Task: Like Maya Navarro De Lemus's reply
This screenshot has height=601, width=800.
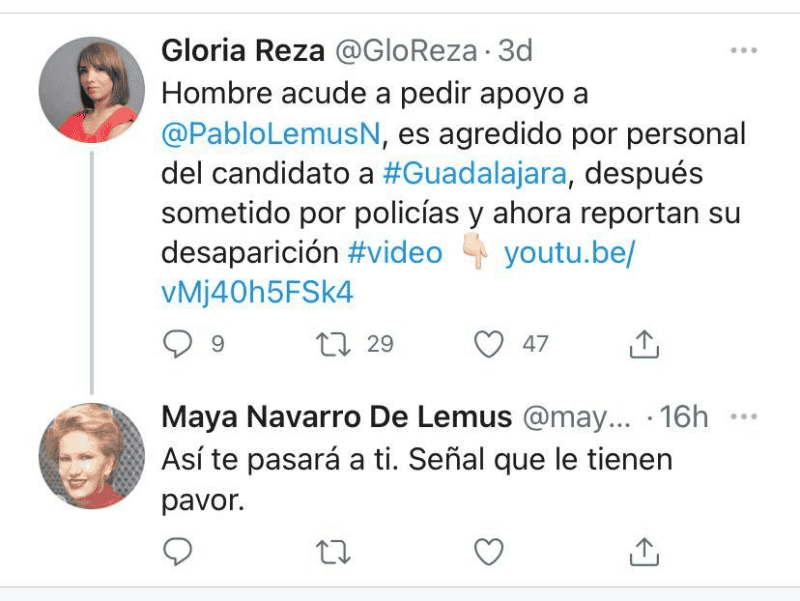Action: tap(487, 550)
